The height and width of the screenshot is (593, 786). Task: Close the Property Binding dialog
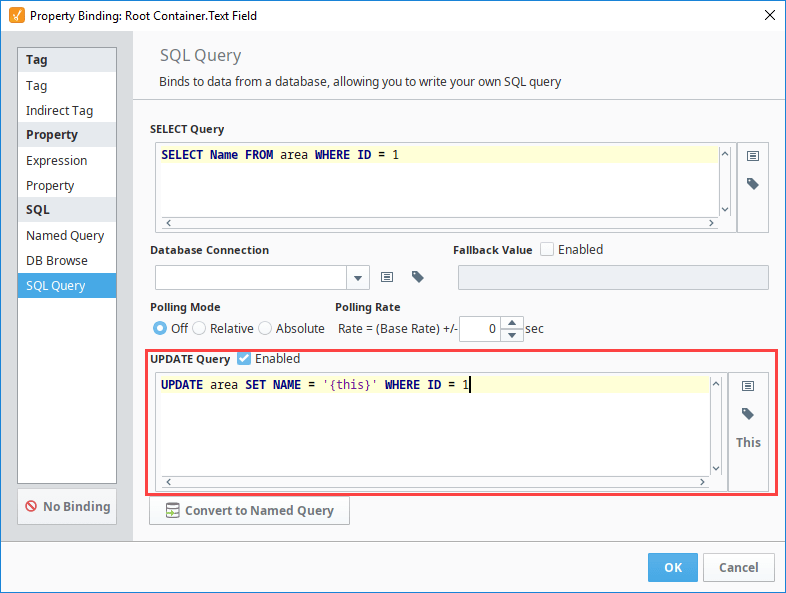pyautogui.click(x=770, y=16)
